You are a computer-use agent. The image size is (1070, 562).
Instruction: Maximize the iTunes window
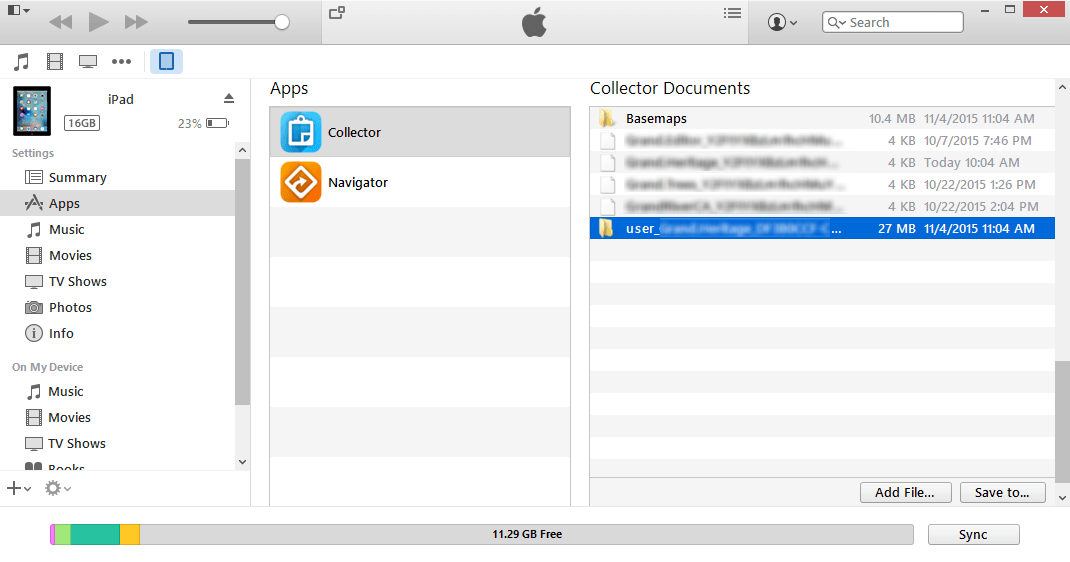(x=1010, y=10)
